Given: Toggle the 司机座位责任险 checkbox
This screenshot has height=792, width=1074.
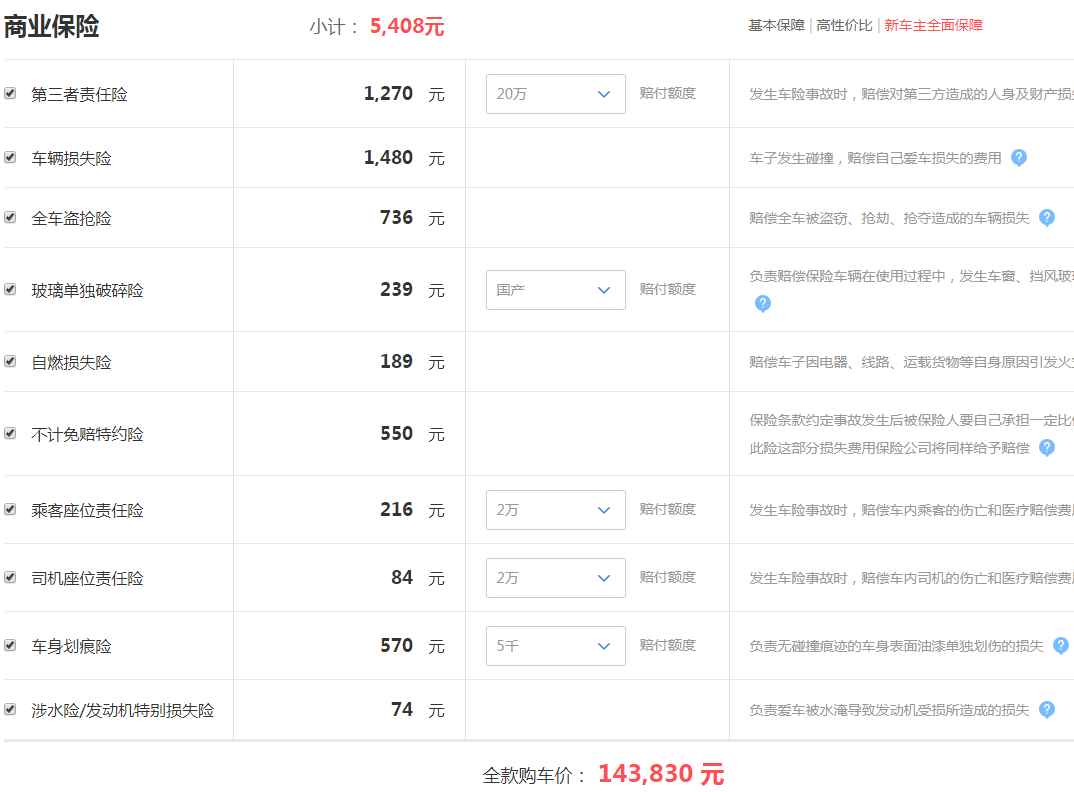Looking at the screenshot, I should click(10, 578).
